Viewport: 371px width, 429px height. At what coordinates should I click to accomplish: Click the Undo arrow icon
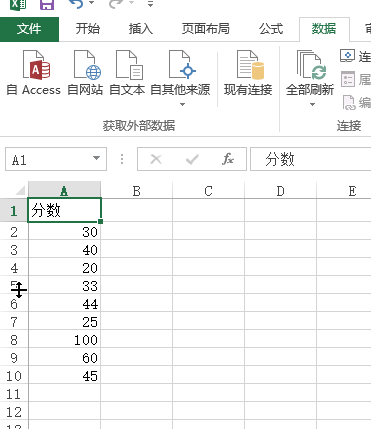pyautogui.click(x=75, y=4)
